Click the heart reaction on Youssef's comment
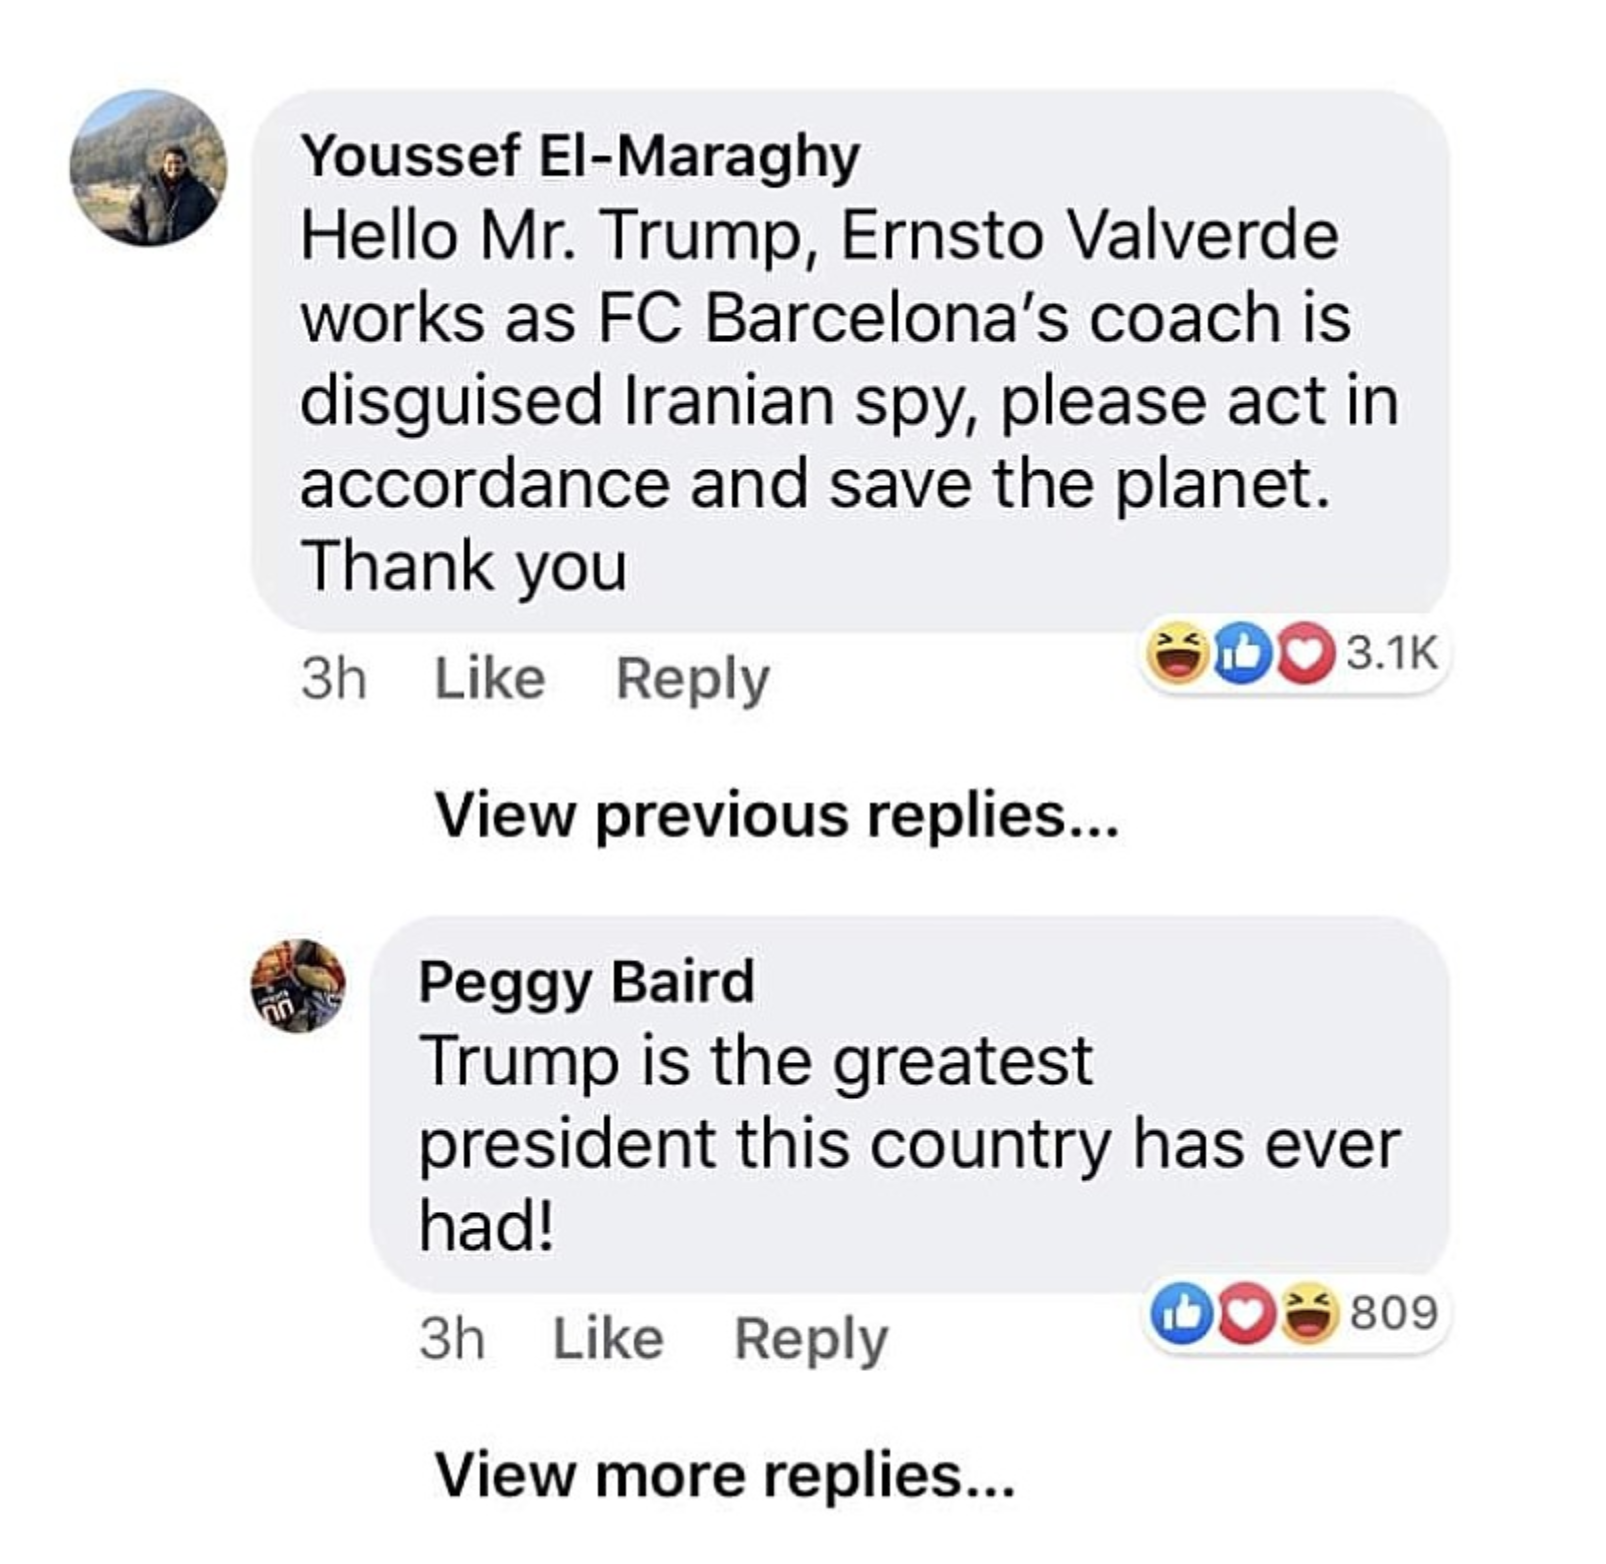This screenshot has height=1564, width=1606. point(1304,654)
